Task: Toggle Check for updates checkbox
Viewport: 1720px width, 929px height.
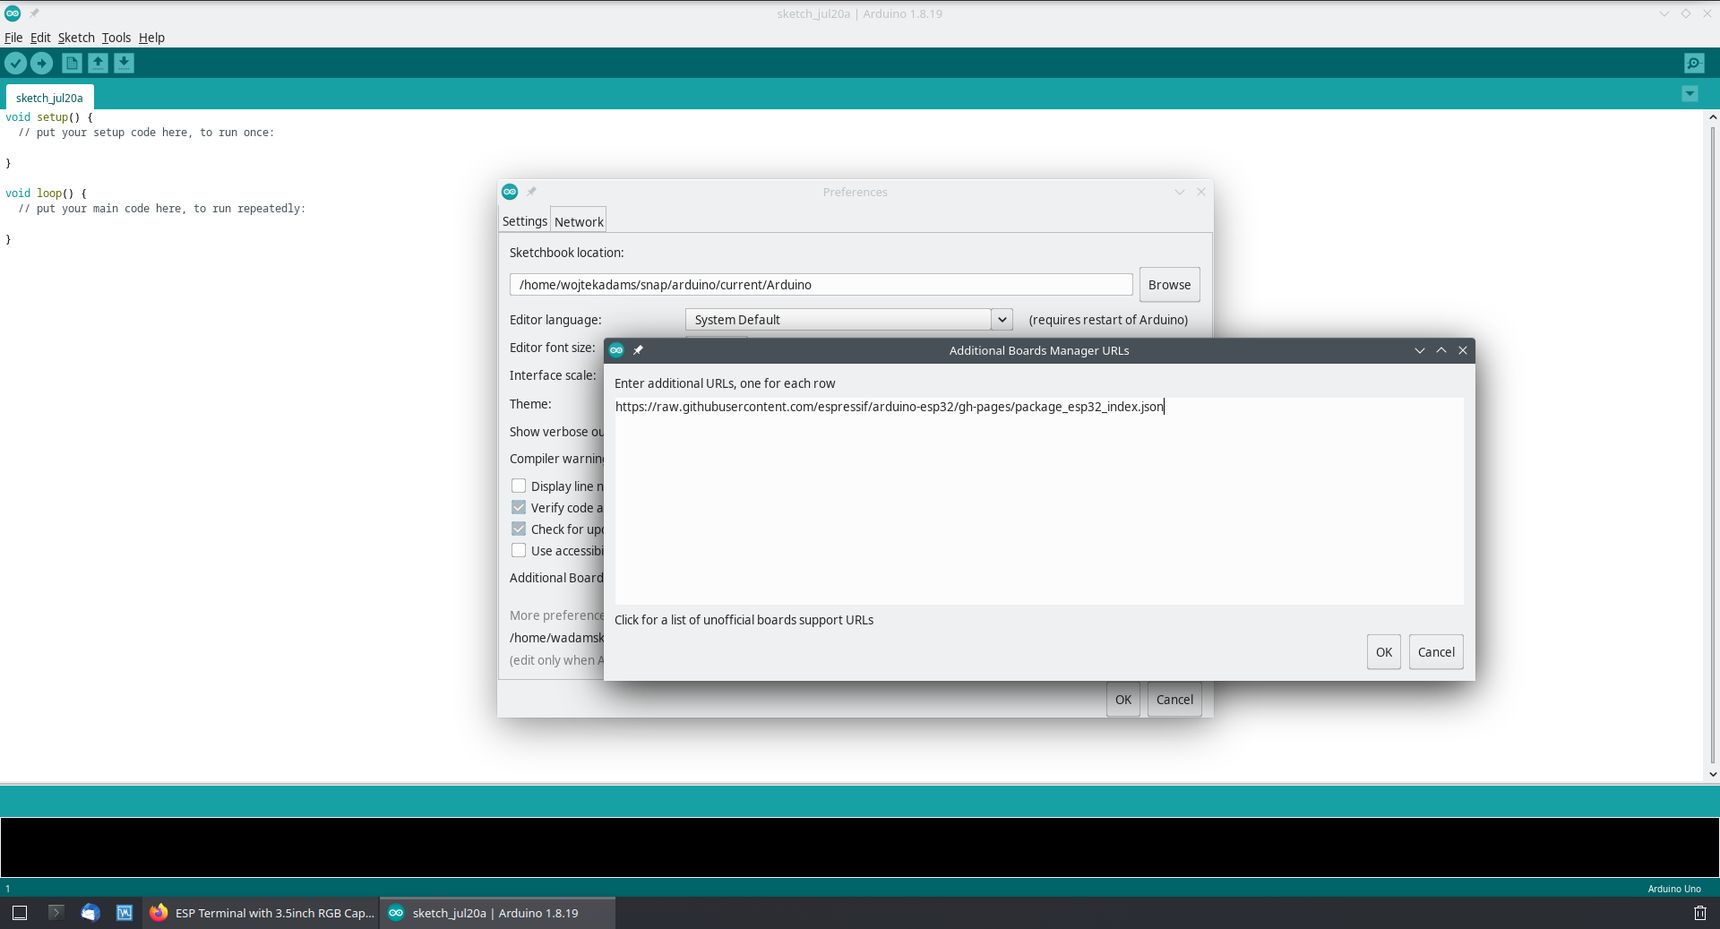Action: (519, 529)
